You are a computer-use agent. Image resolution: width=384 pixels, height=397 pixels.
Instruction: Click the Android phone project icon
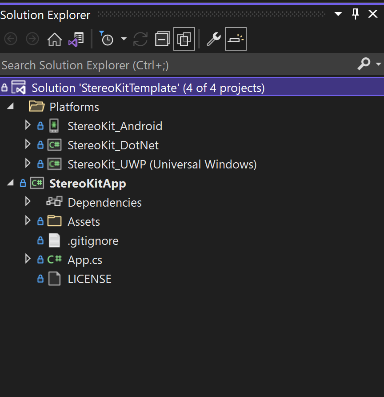point(54,126)
